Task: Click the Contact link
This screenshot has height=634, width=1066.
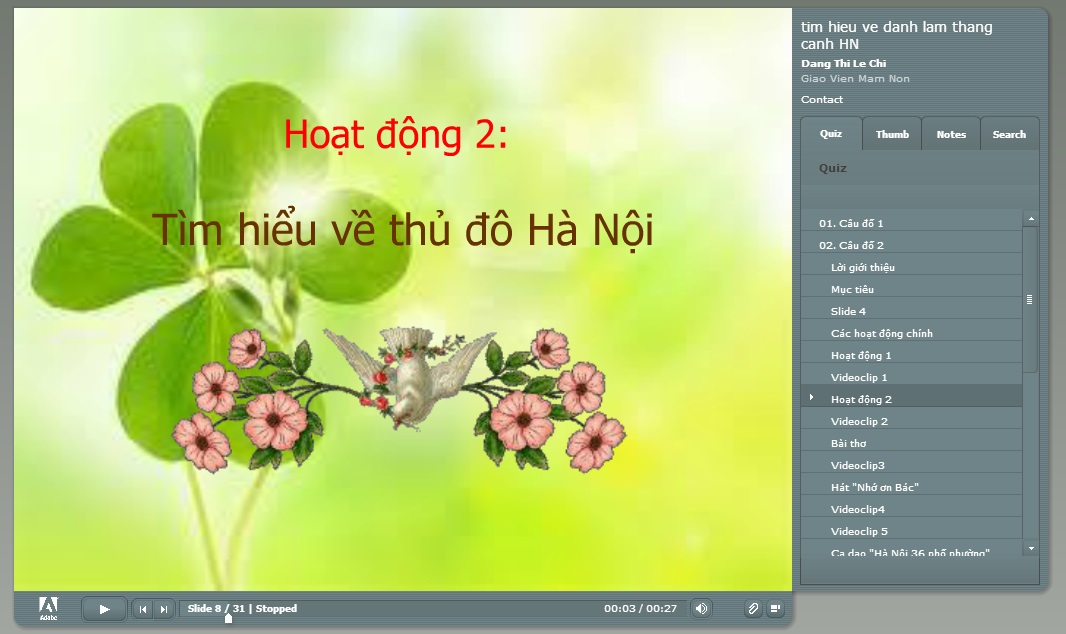Action: pyautogui.click(x=822, y=100)
